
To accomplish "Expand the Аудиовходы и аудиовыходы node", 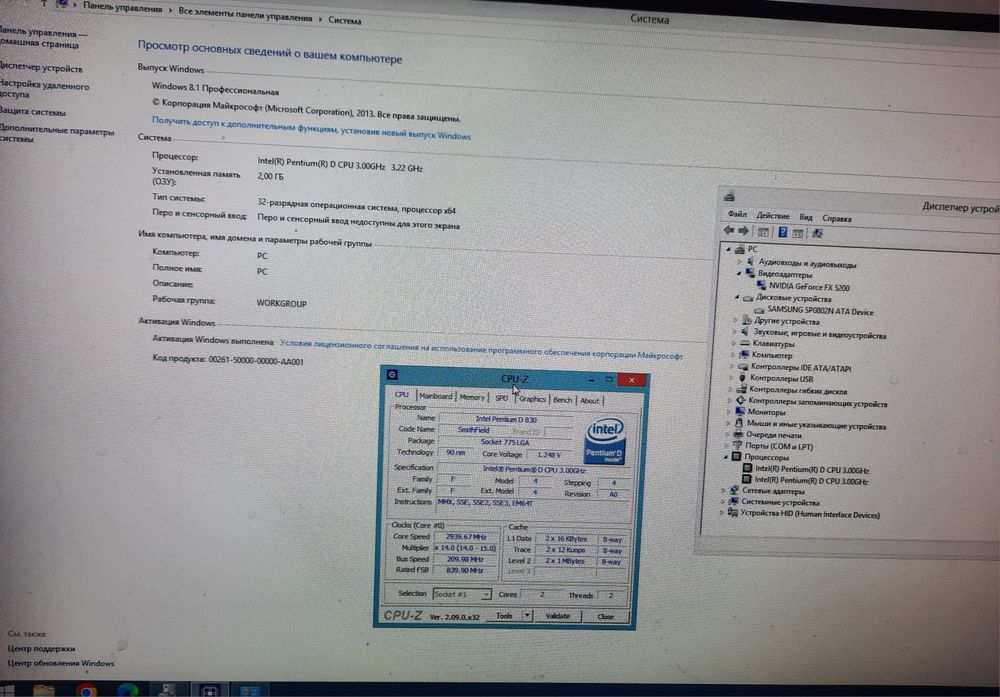I will 740,261.
